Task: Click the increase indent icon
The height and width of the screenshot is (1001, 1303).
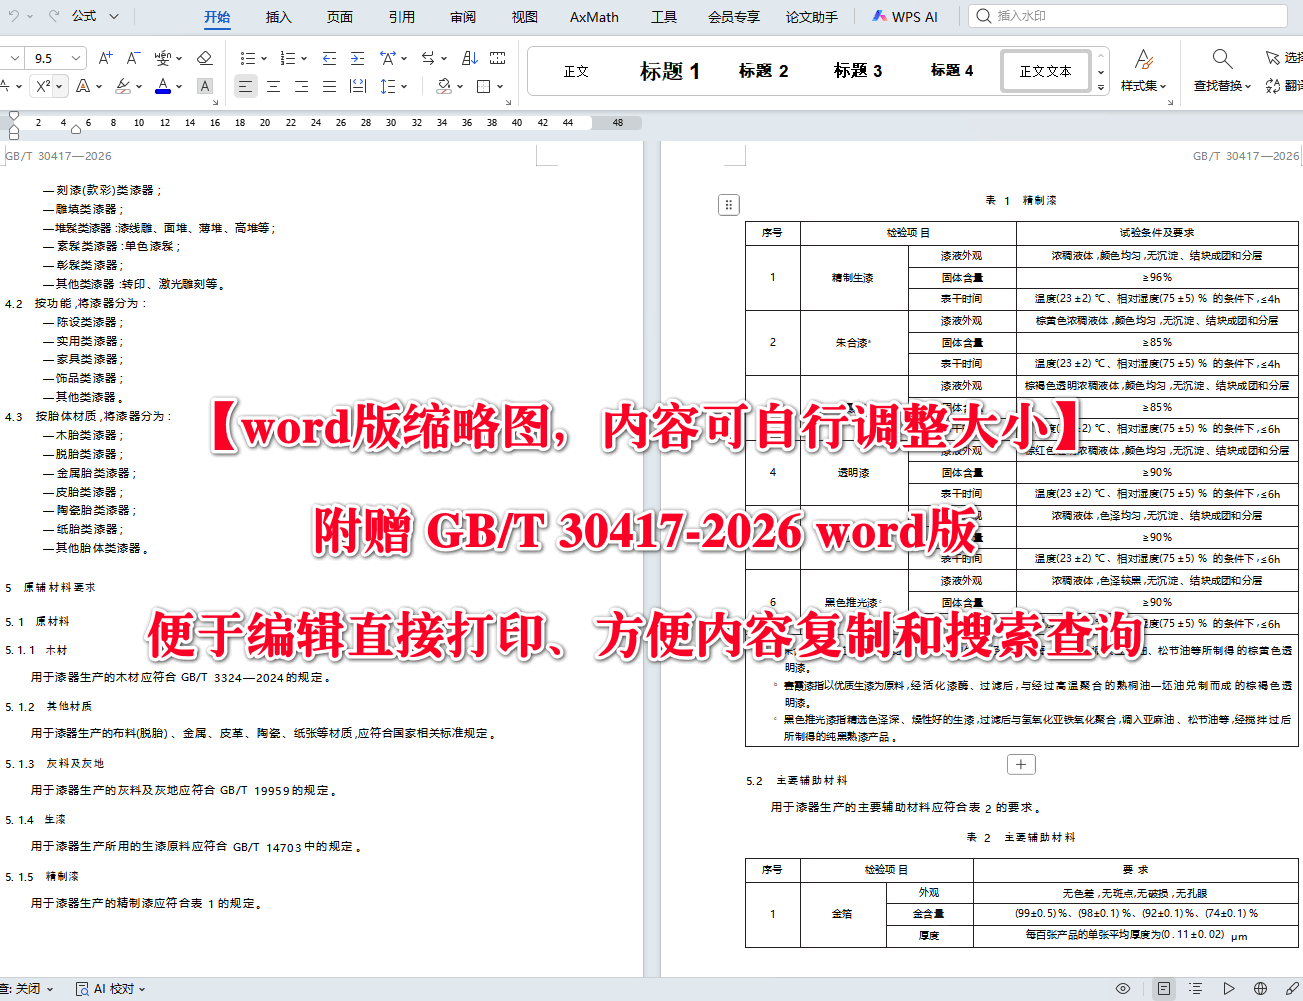Action: (x=356, y=58)
